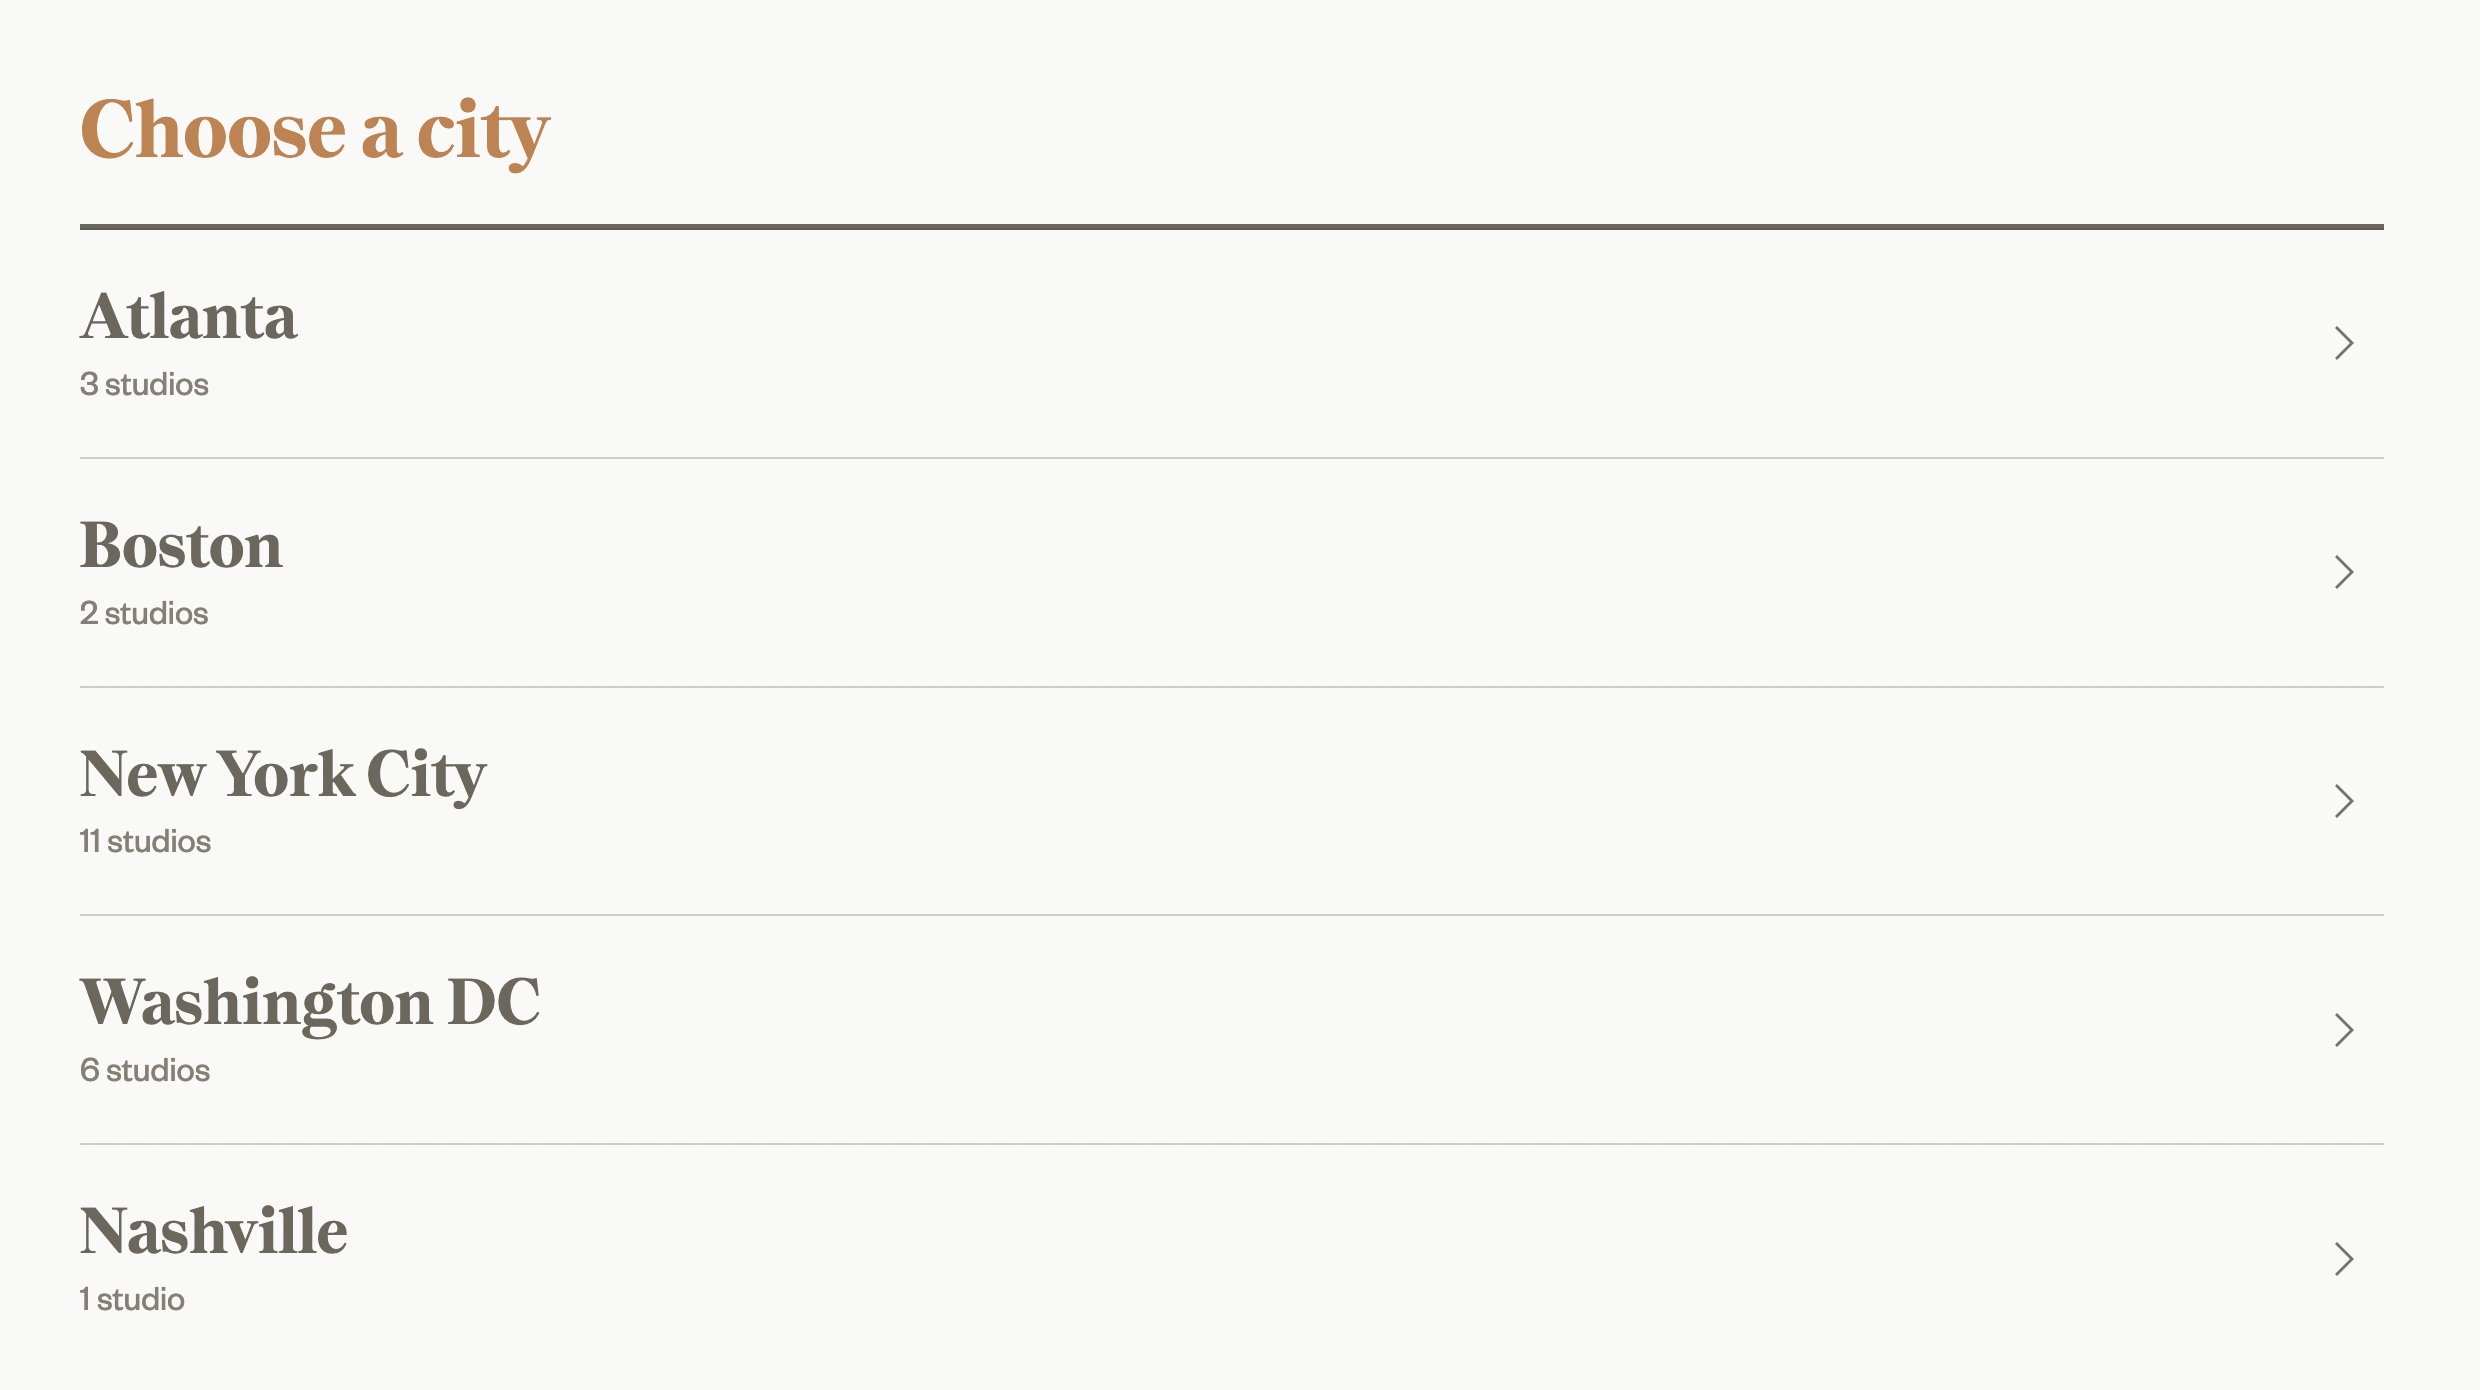This screenshot has height=1390, width=2480.
Task: Choose Boston from the city list
Action: 181,546
